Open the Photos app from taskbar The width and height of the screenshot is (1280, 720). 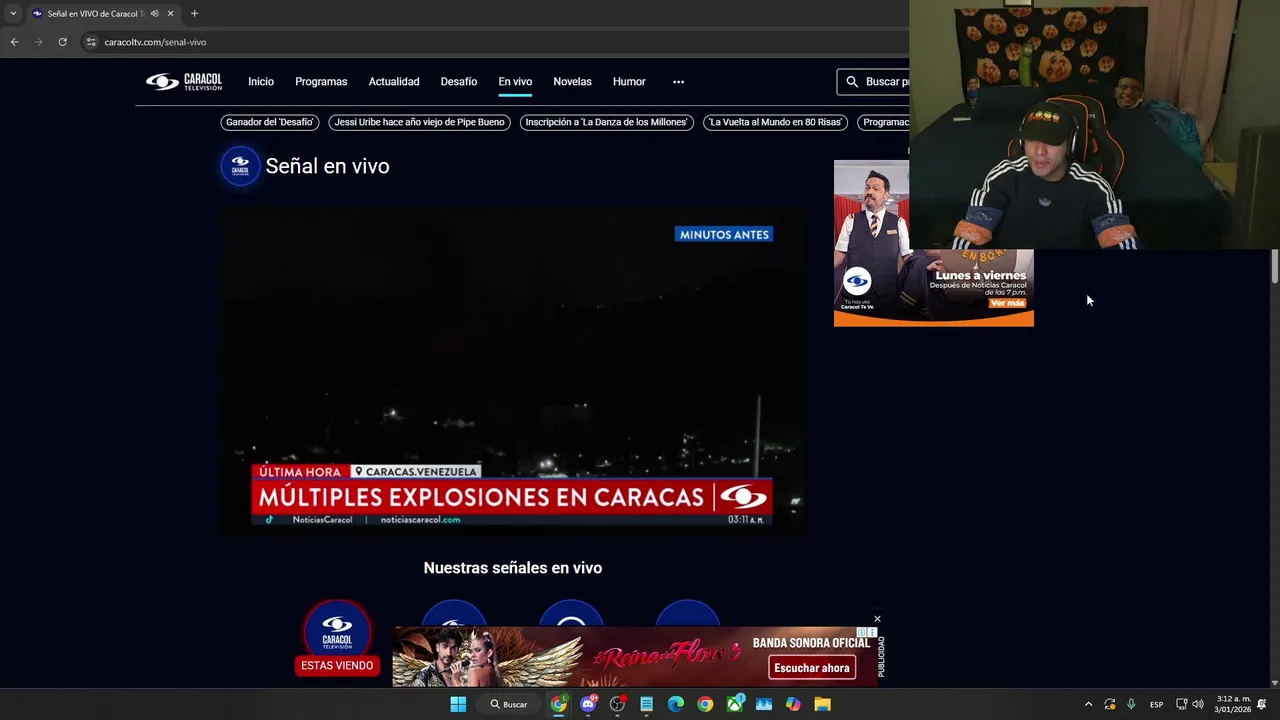[764, 704]
